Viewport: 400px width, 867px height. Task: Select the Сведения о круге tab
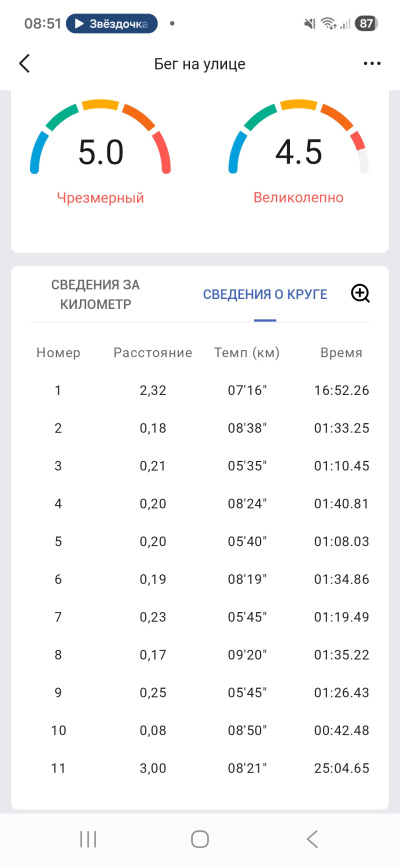tap(265, 295)
